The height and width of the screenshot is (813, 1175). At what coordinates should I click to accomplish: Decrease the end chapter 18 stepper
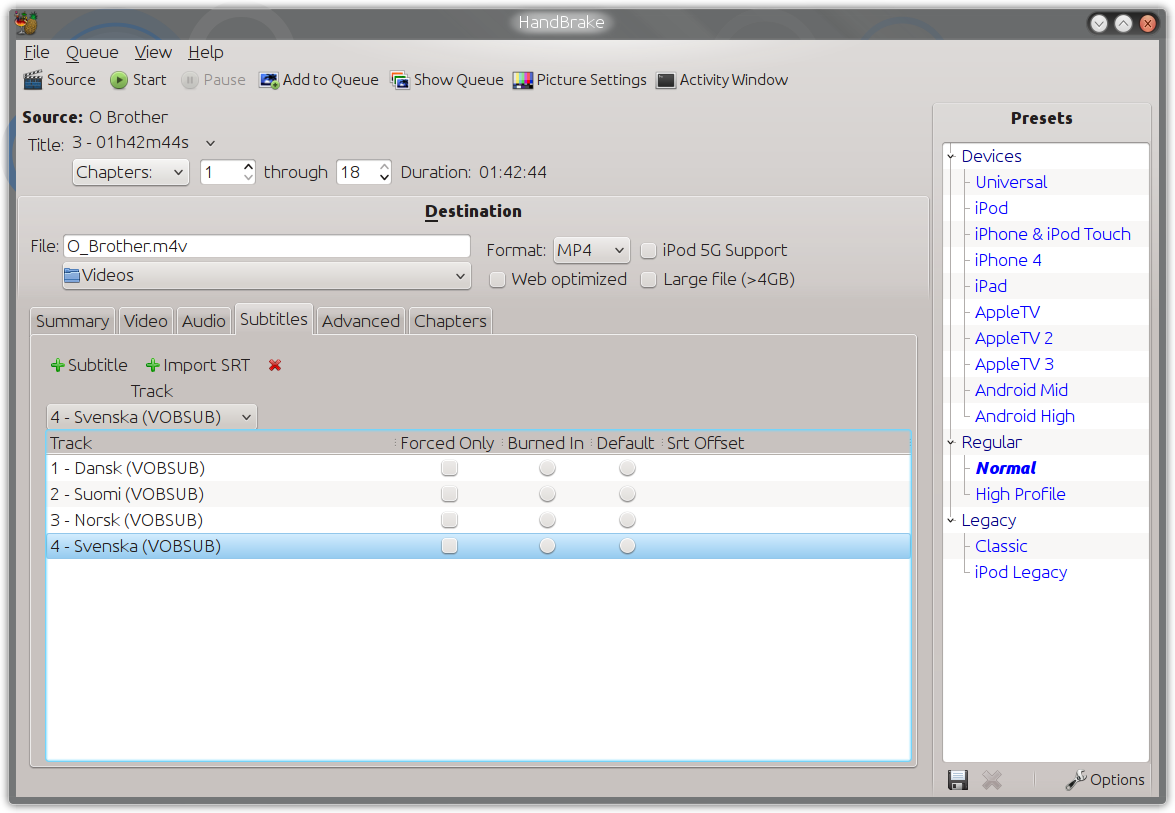click(x=384, y=178)
